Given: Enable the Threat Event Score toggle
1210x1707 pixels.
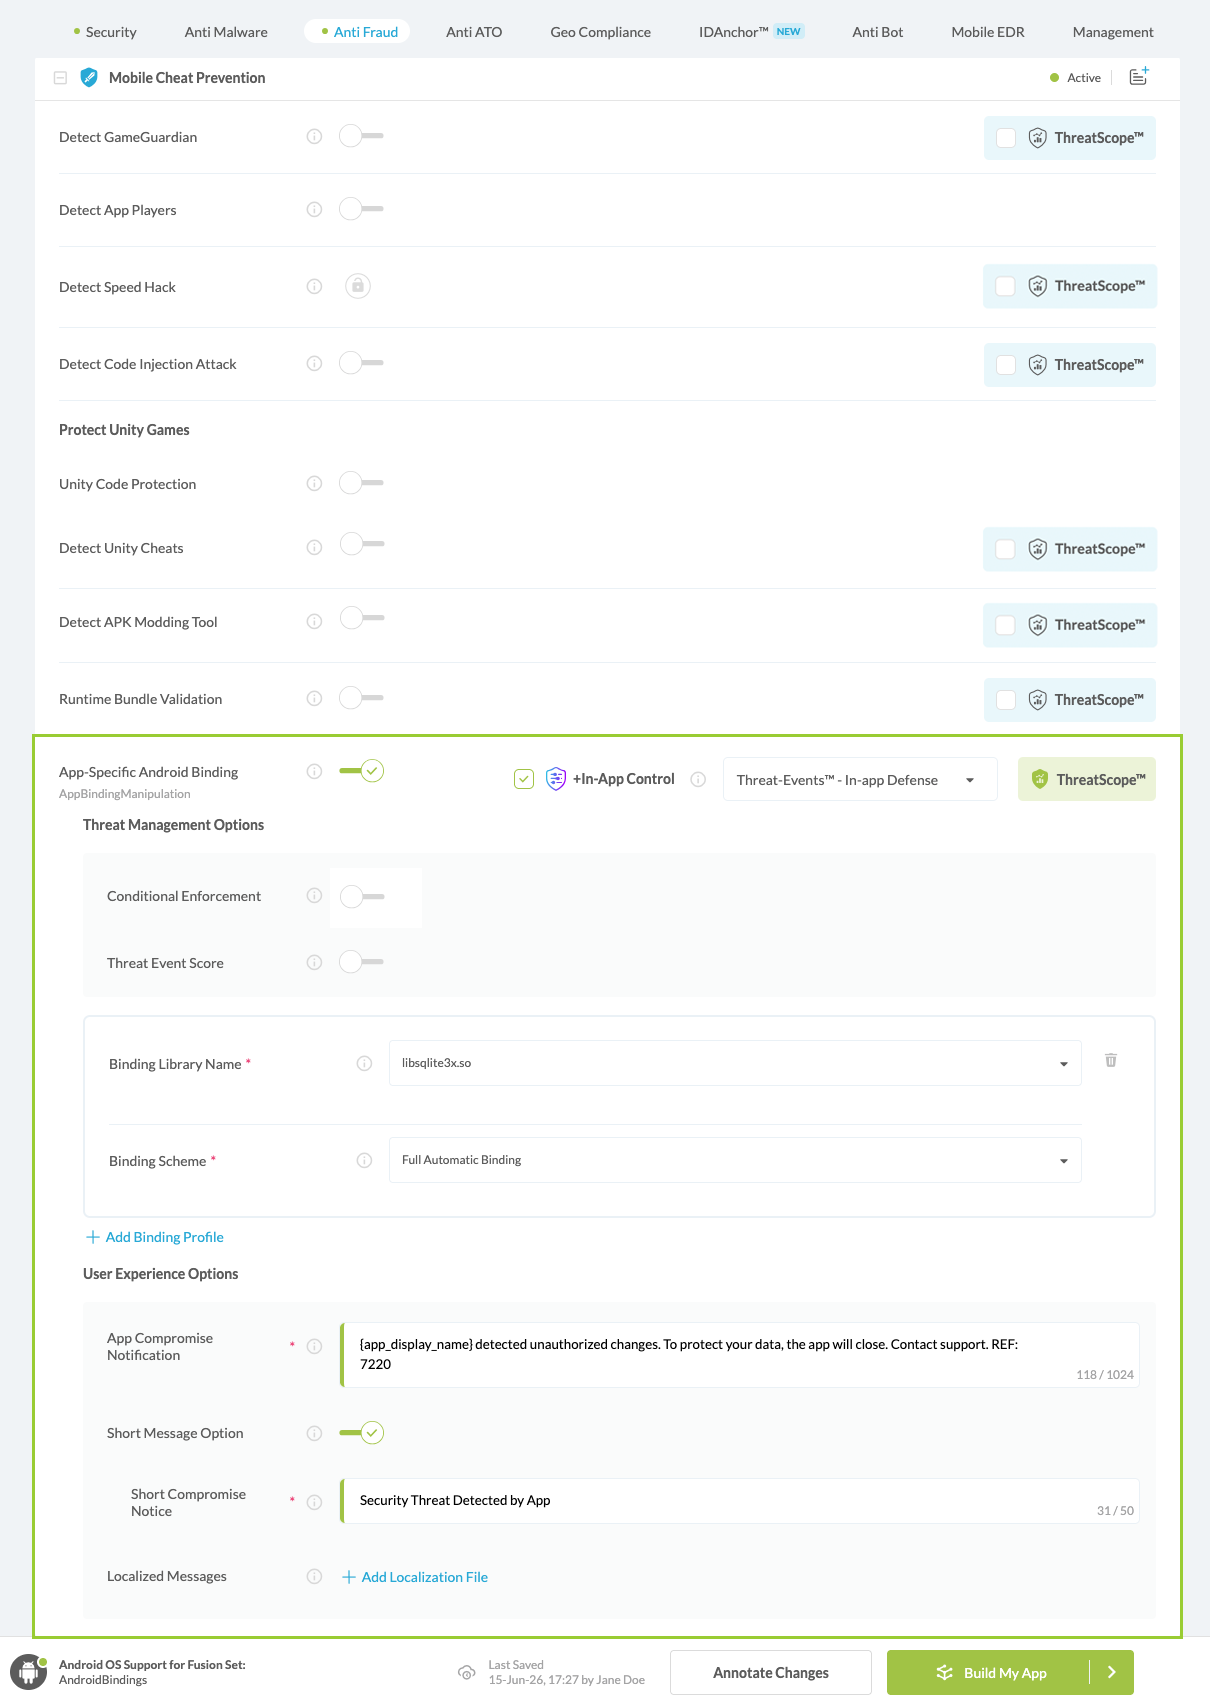Looking at the screenshot, I should (361, 962).
